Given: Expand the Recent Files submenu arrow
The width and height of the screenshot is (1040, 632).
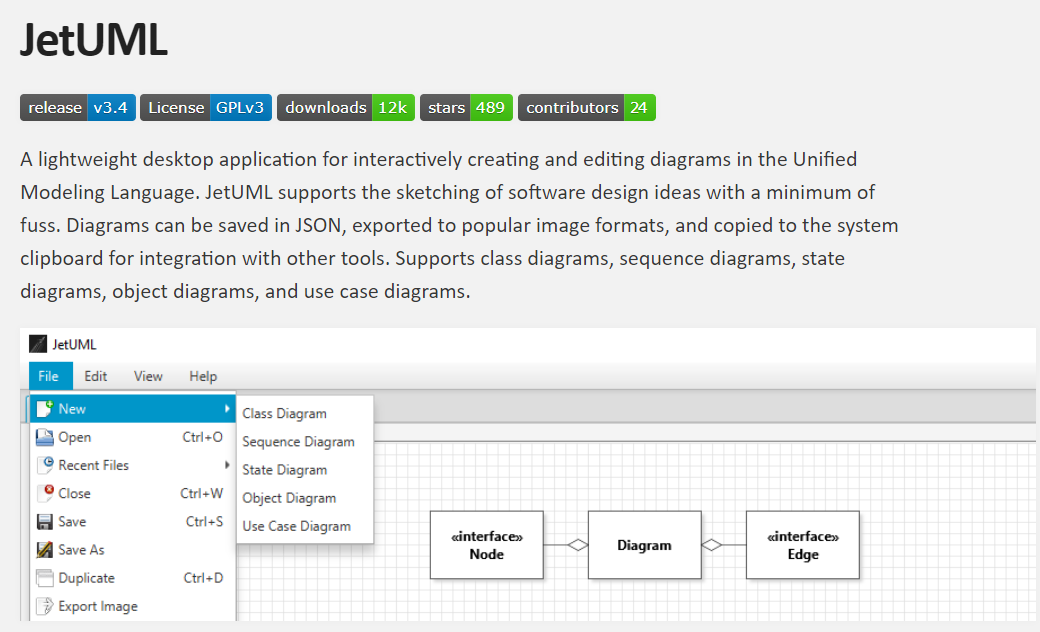Looking at the screenshot, I should pos(227,465).
